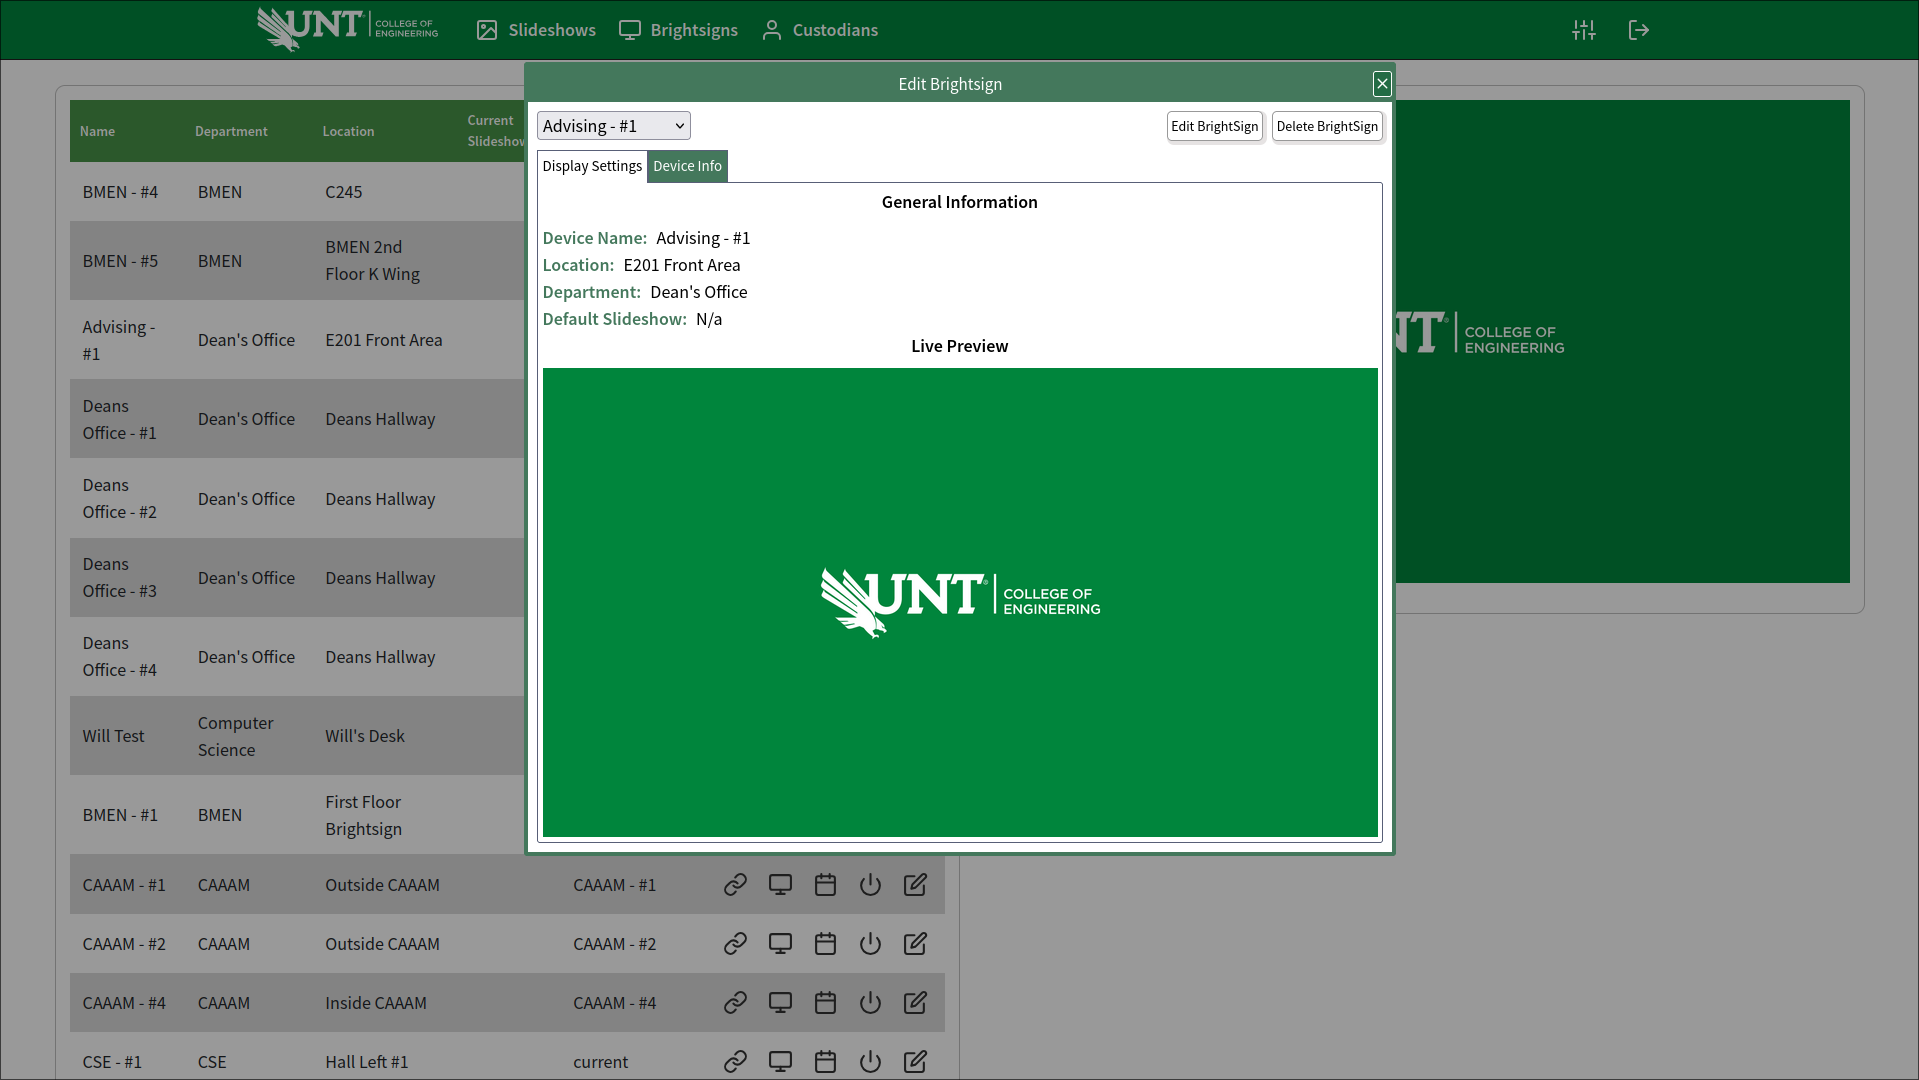Close the Edit Brightsign dialog
The image size is (1919, 1080).
[1382, 84]
